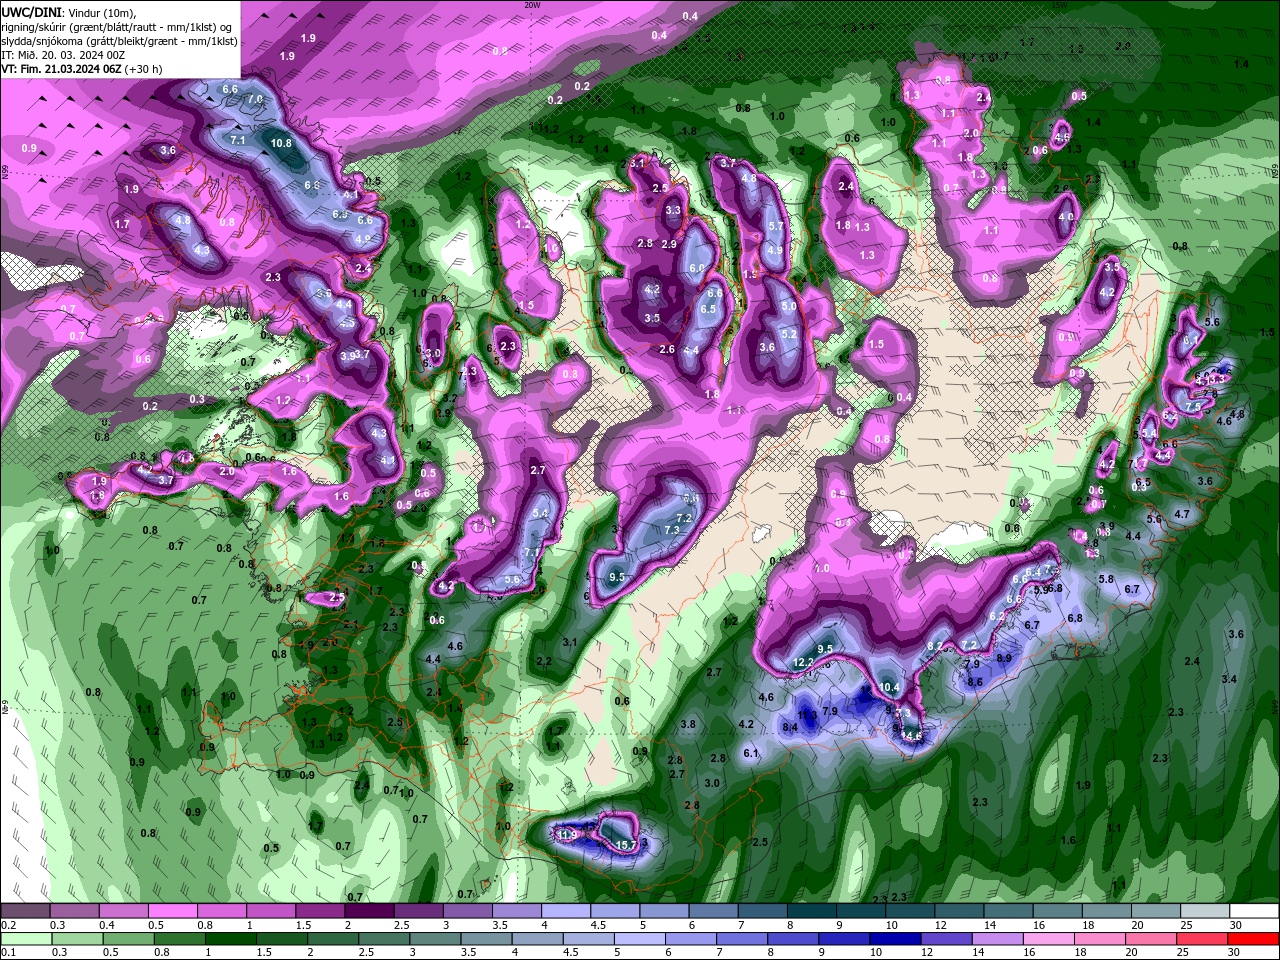Click the bright red 30 mm rain swatch

click(1253, 938)
